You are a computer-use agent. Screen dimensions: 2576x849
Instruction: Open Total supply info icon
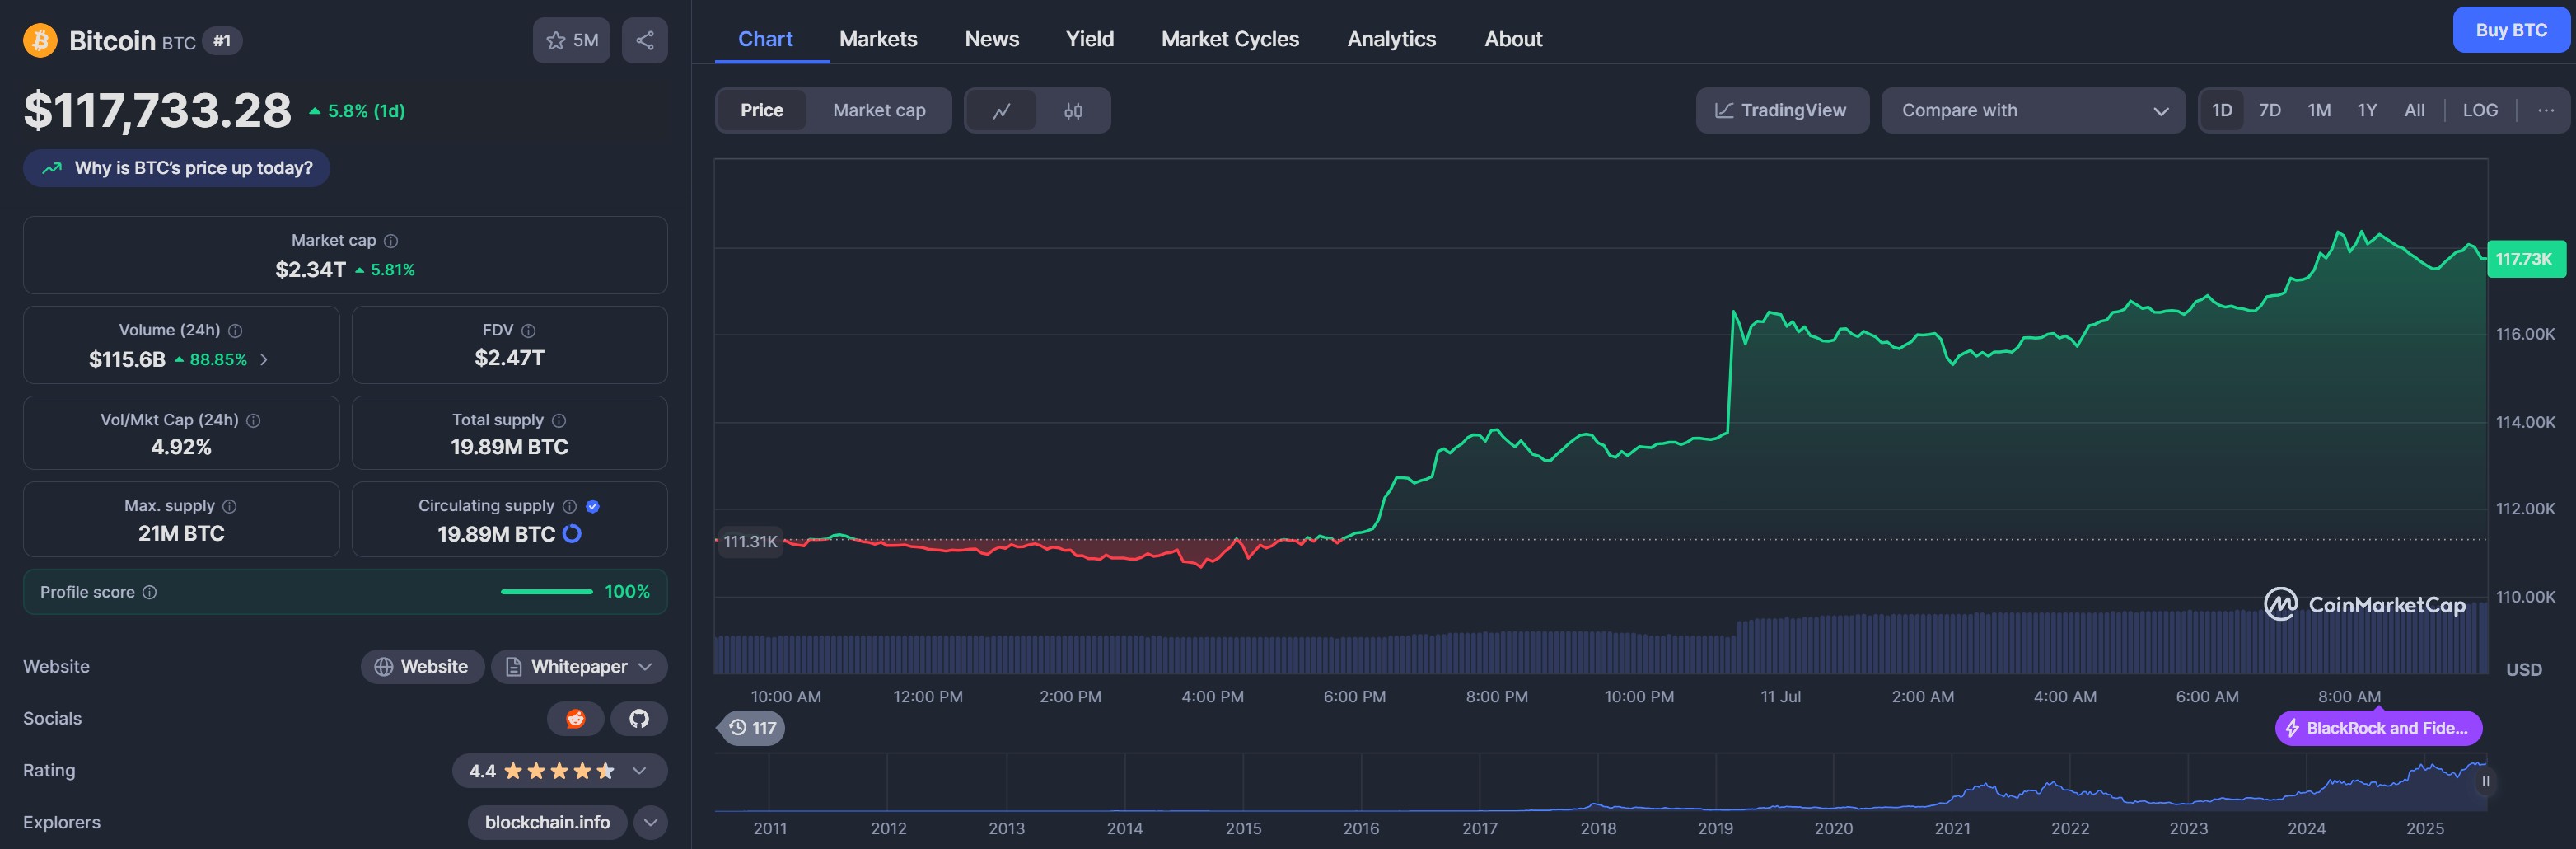pyautogui.click(x=559, y=421)
